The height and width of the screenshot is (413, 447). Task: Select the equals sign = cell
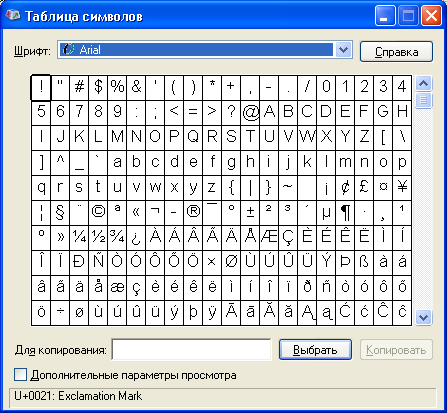pos(193,112)
